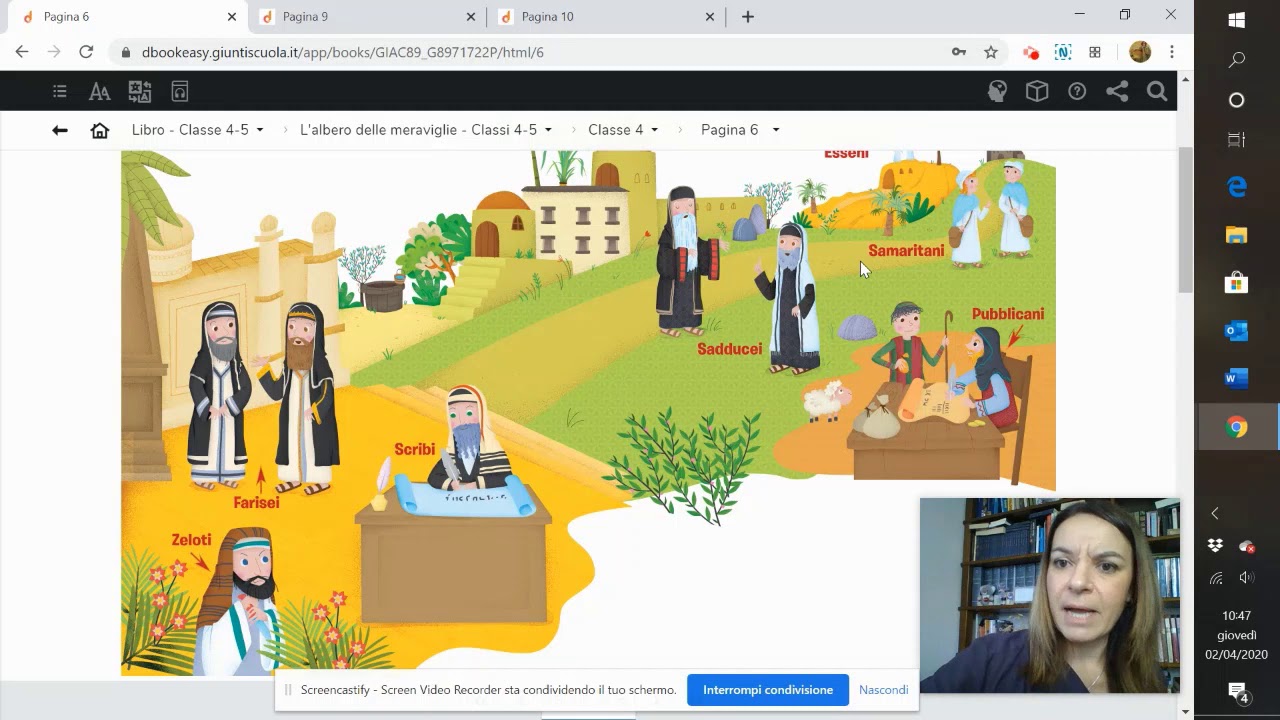The image size is (1280, 720).
Task: Open the 3D cube resources icon
Action: coord(1037,92)
